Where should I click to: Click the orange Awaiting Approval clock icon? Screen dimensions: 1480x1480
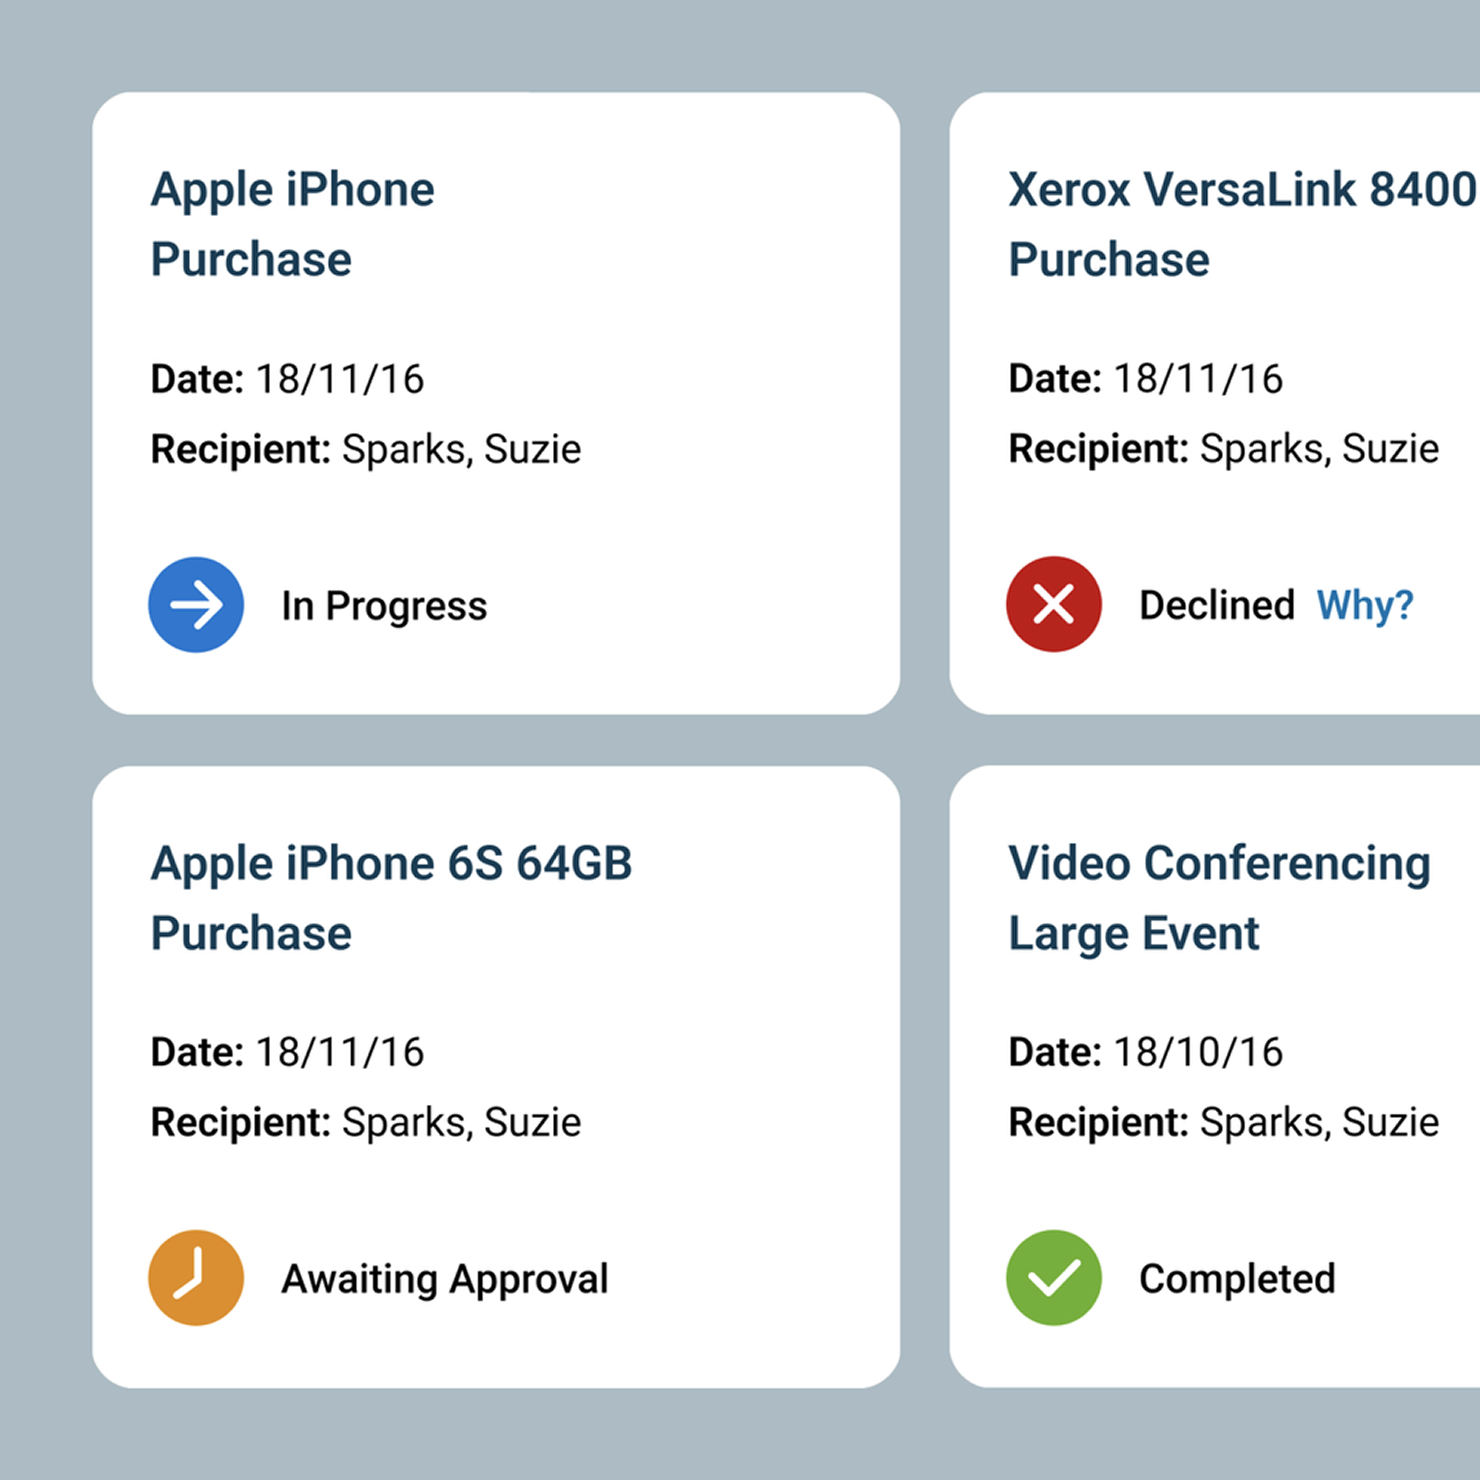pyautogui.click(x=196, y=1278)
